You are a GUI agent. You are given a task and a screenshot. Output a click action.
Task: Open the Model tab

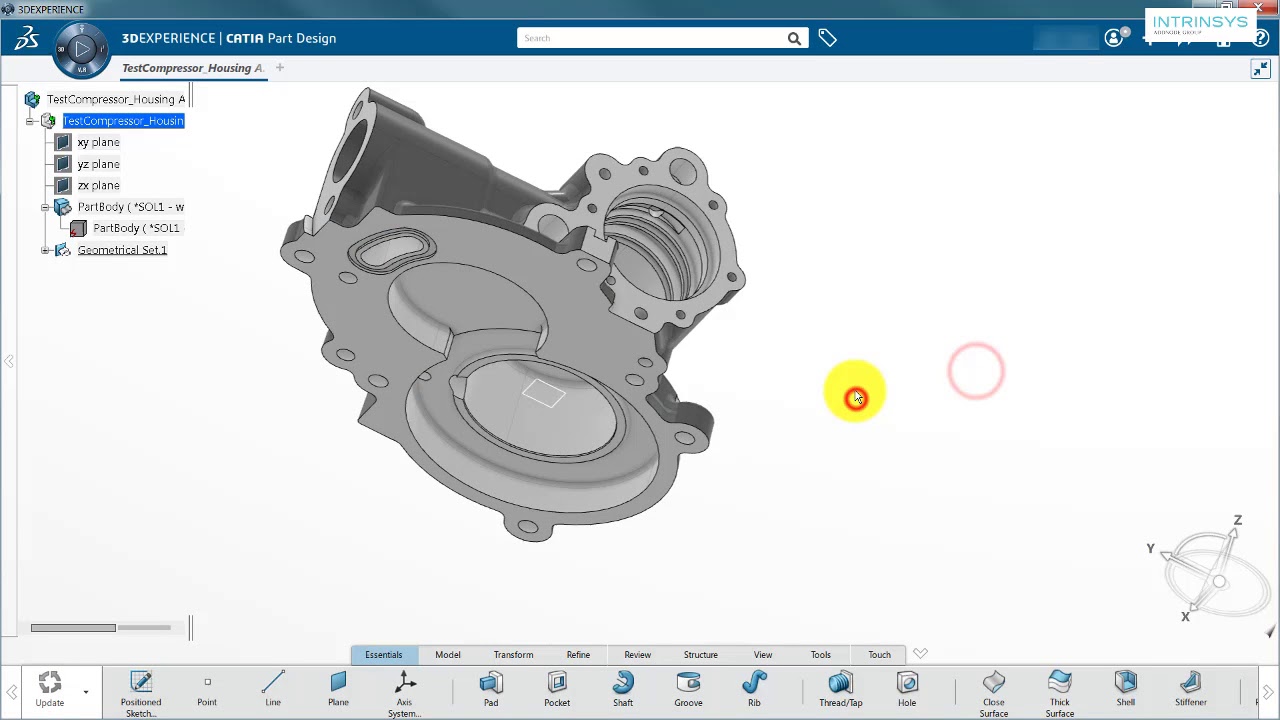click(448, 655)
